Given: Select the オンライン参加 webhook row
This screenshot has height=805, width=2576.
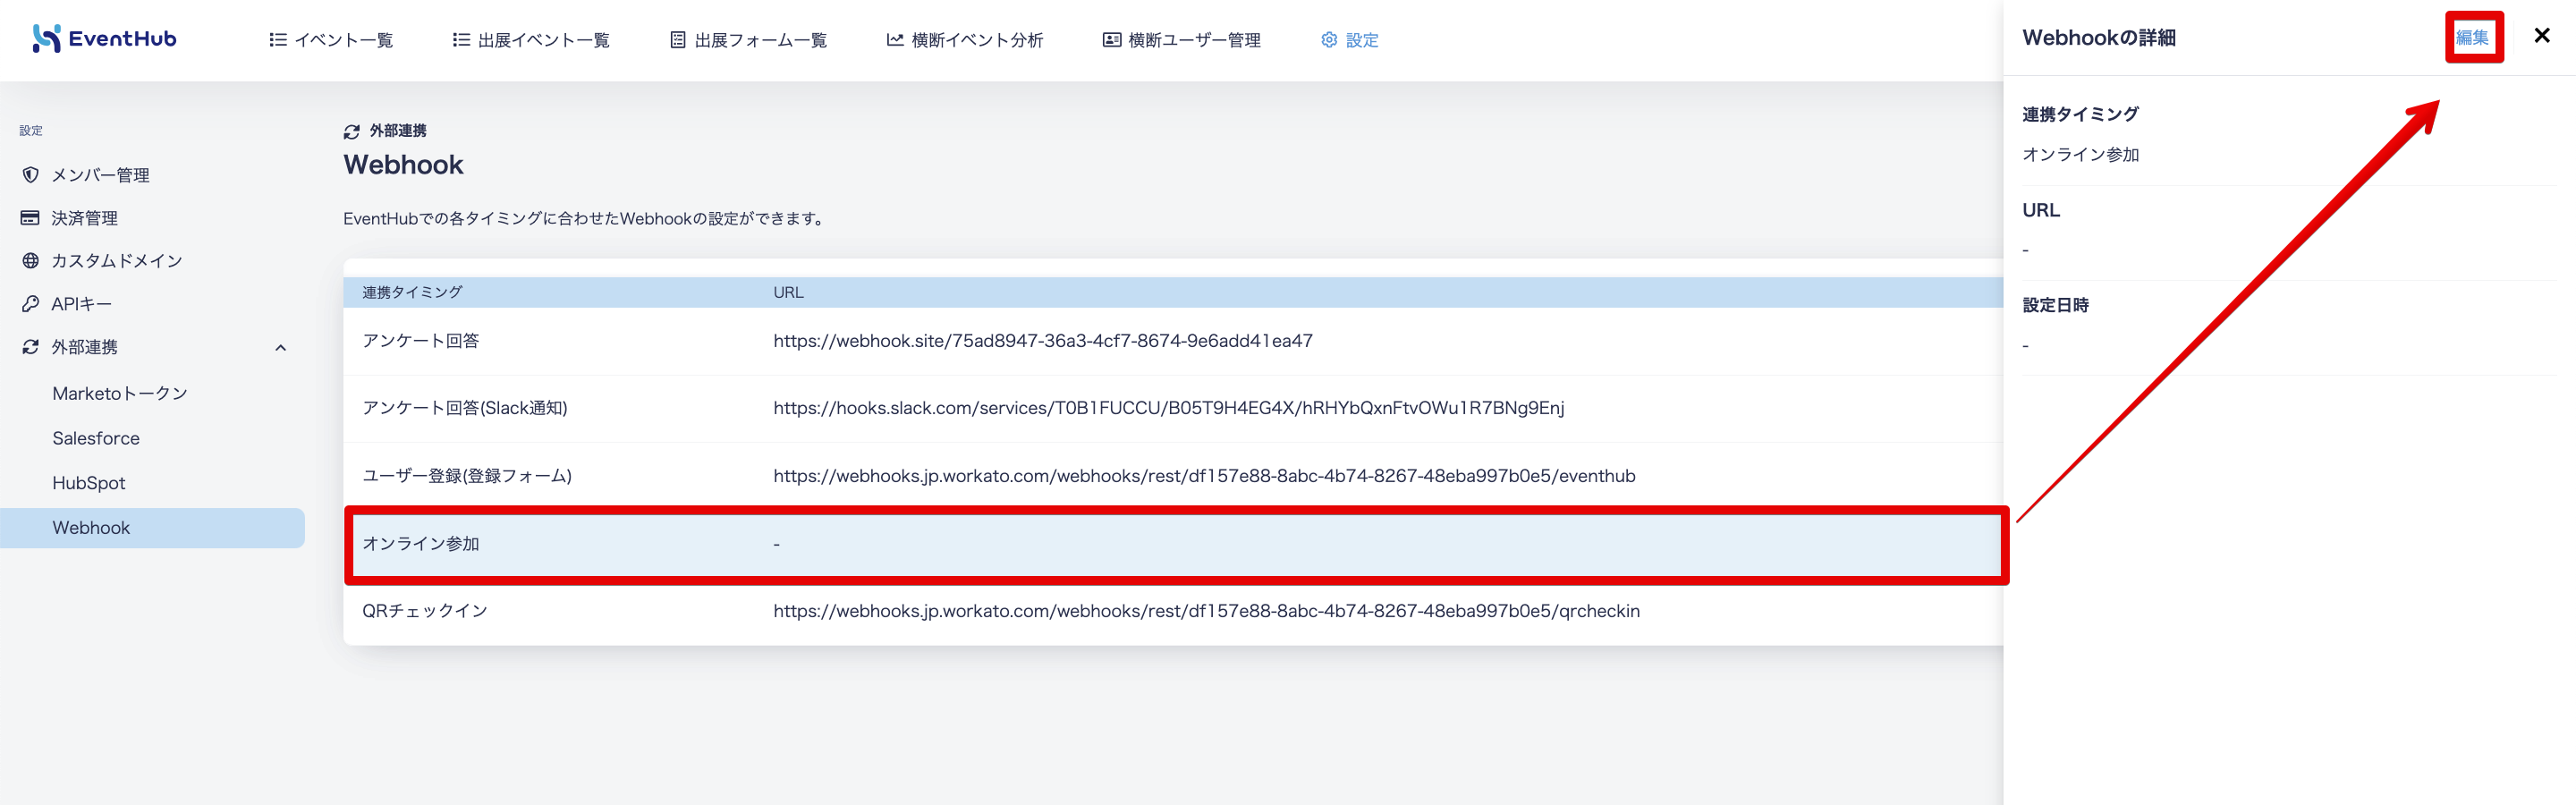Looking at the screenshot, I should pos(1173,544).
